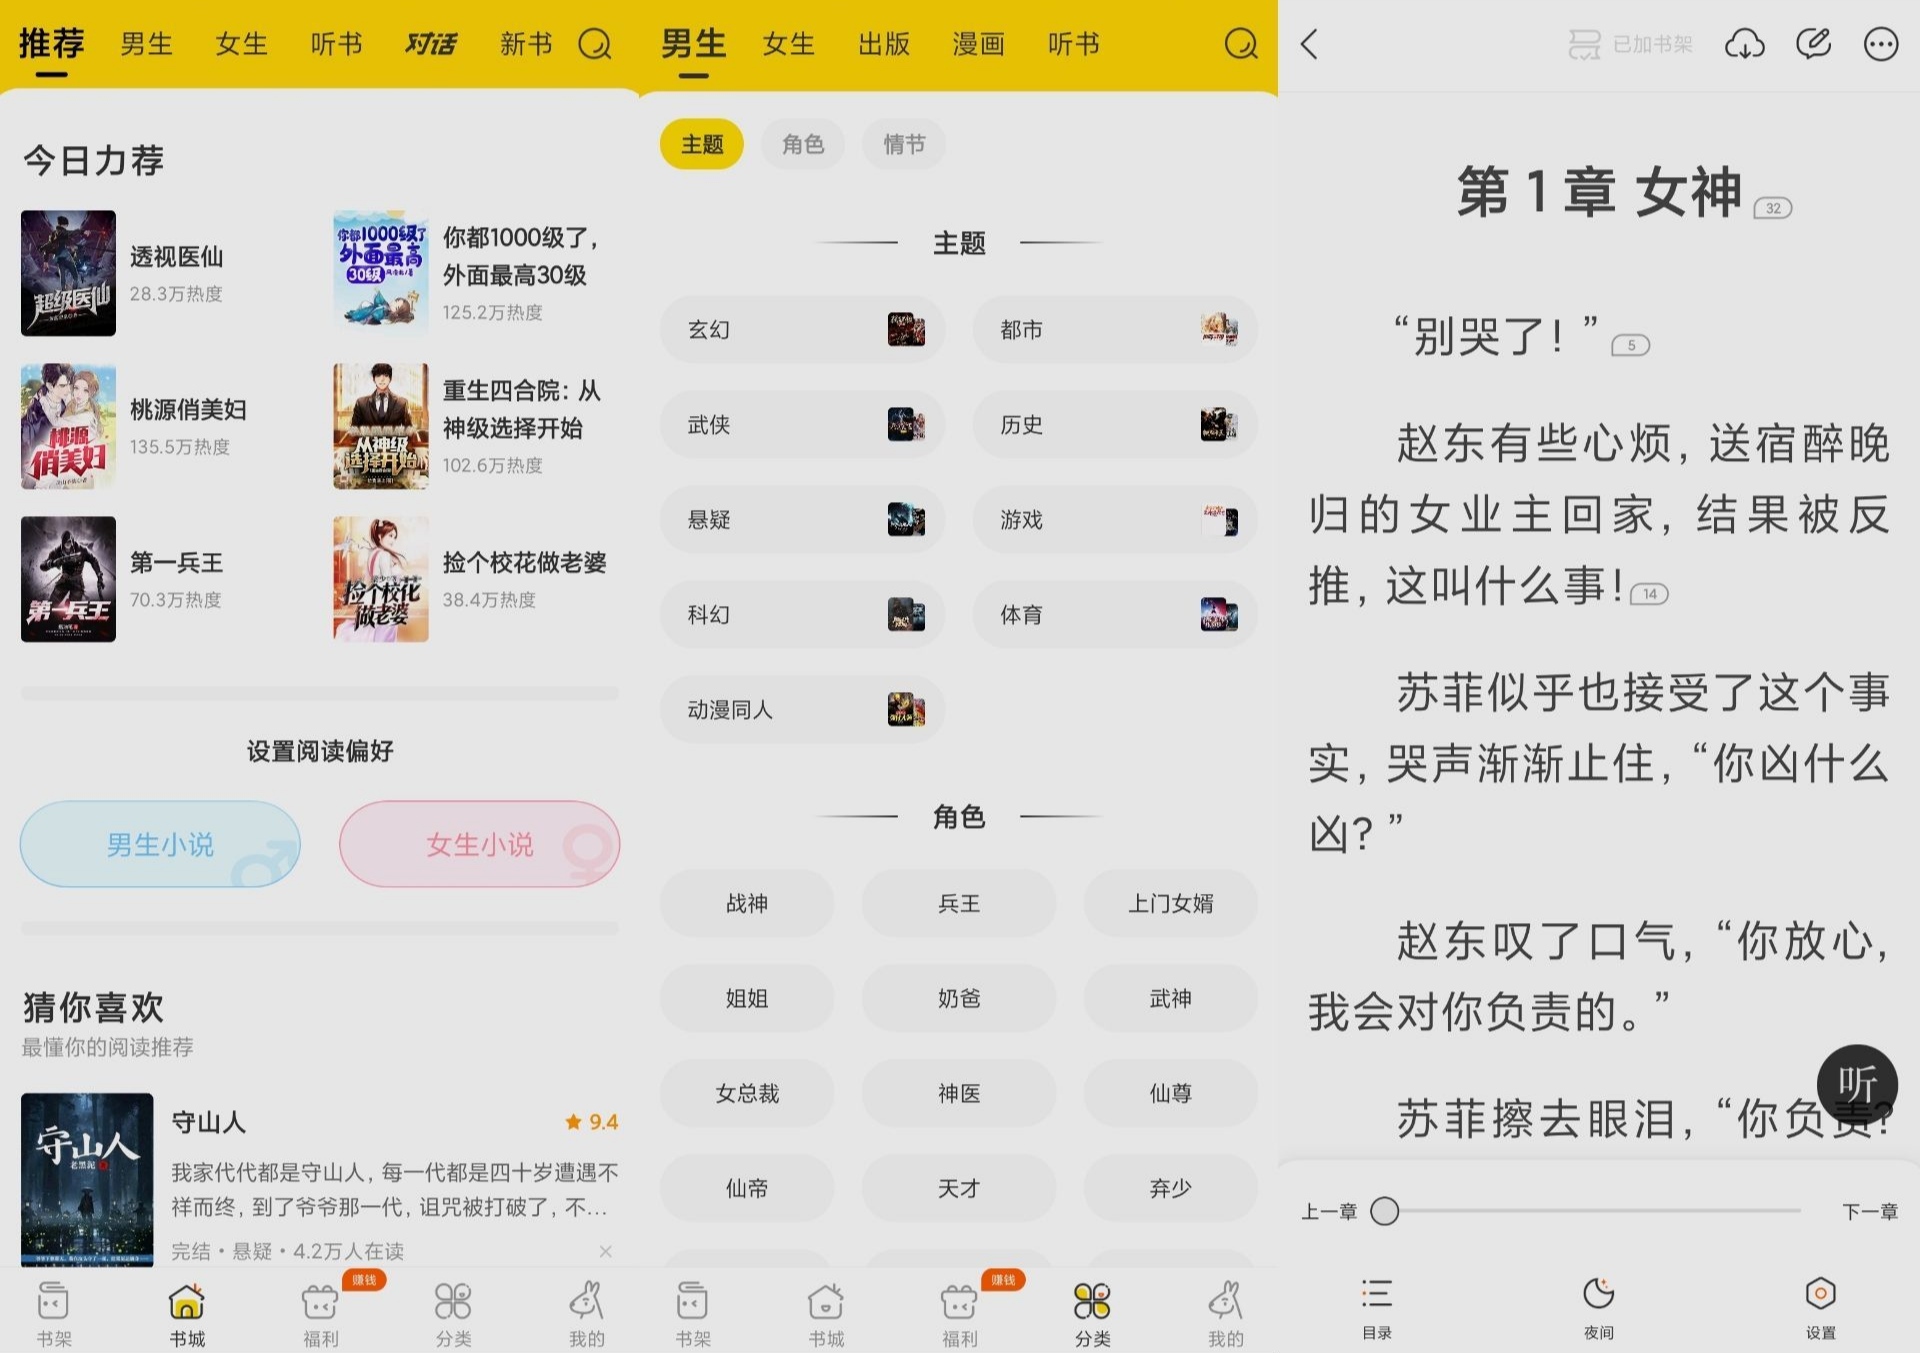Choose the 女生小说 reading preference
Image resolution: width=1920 pixels, height=1353 pixels.
479,844
